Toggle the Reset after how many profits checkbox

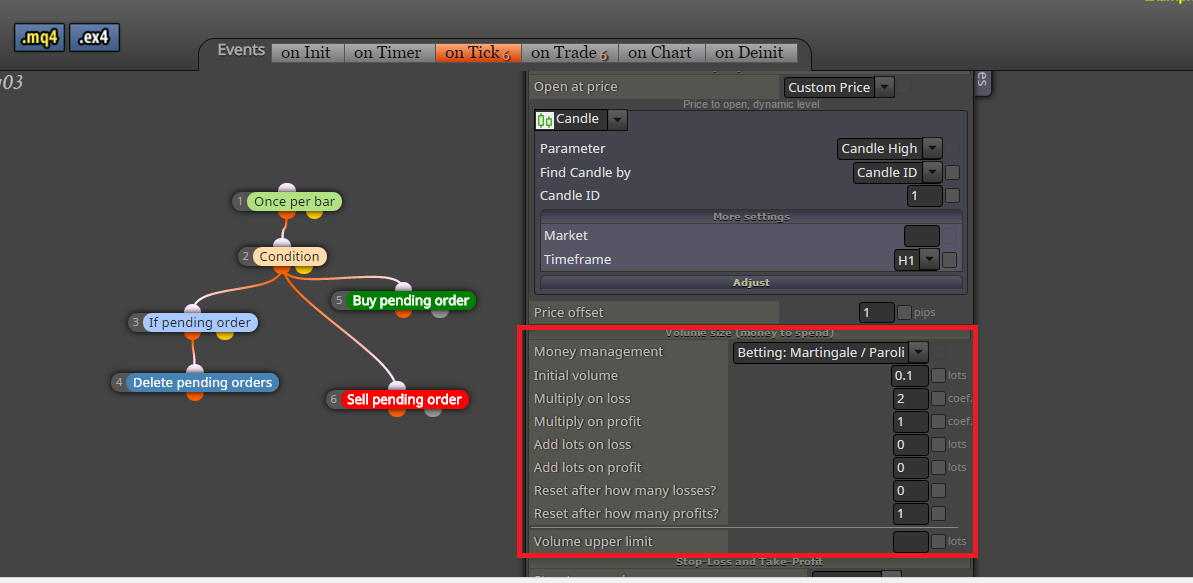tap(939, 513)
